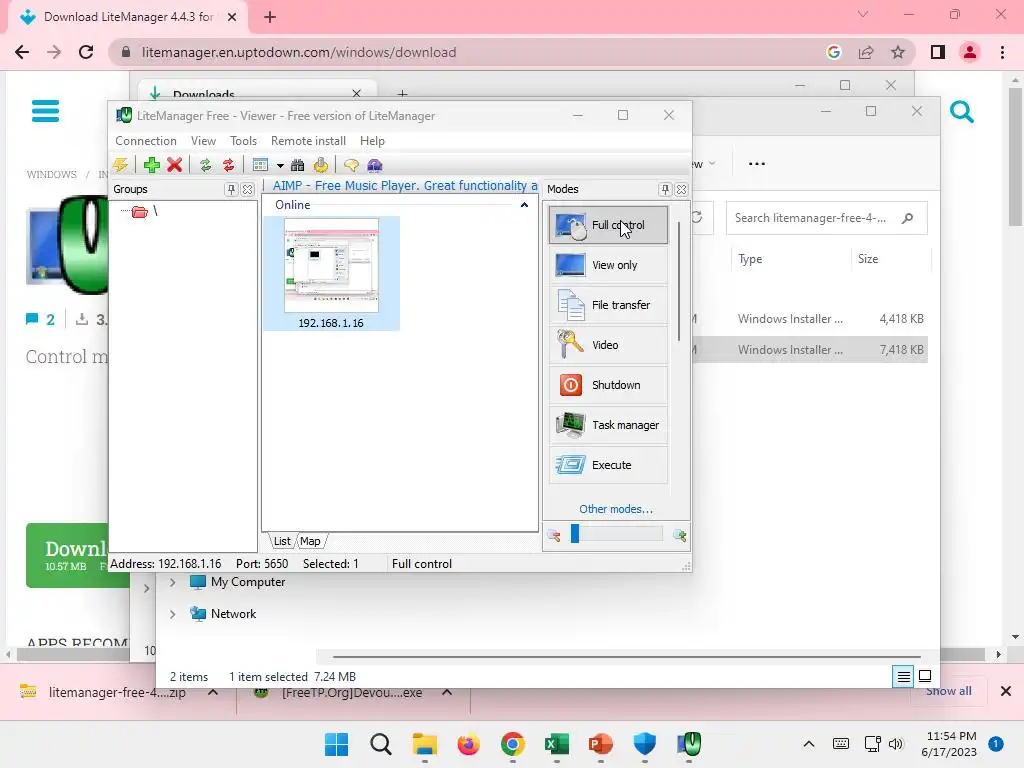This screenshot has width=1024, height=768.
Task: Click the Search litemanager-free field in Explorer
Action: [826, 218]
